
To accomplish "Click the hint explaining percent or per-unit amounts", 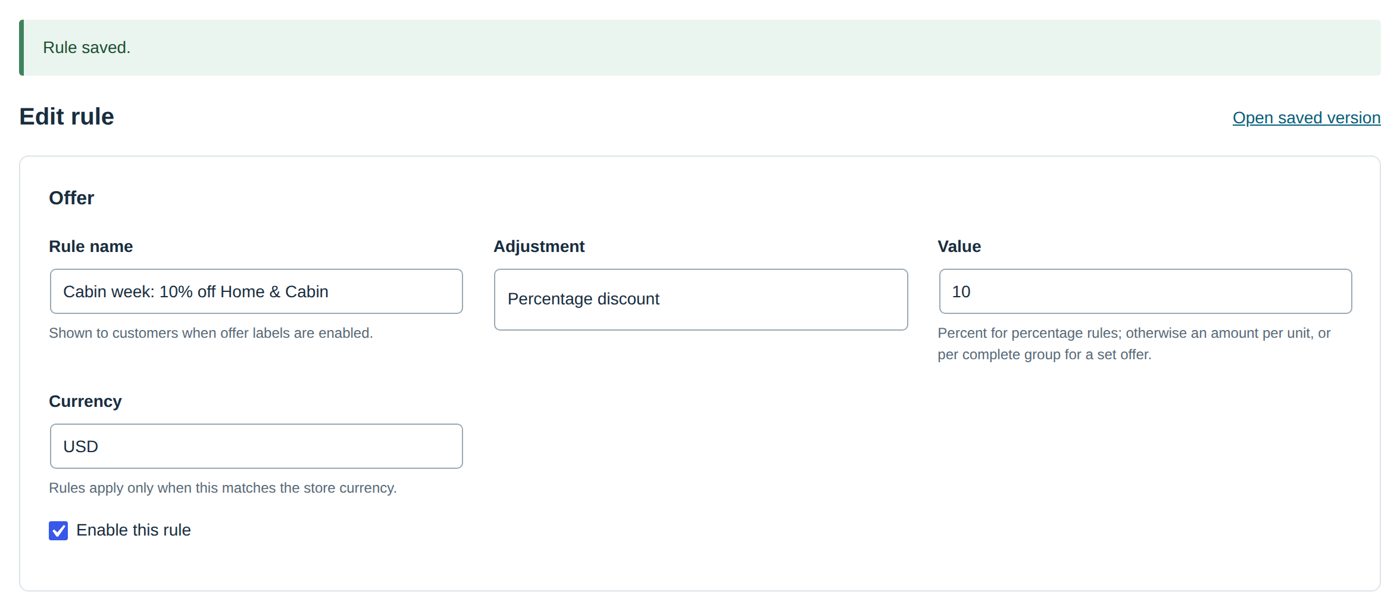I will (x=1135, y=344).
